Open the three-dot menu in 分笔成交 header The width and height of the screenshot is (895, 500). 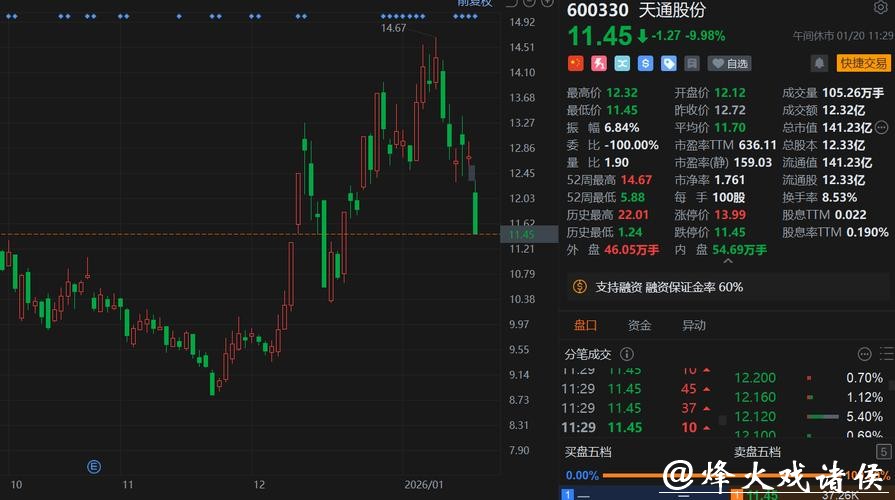[x=864, y=354]
